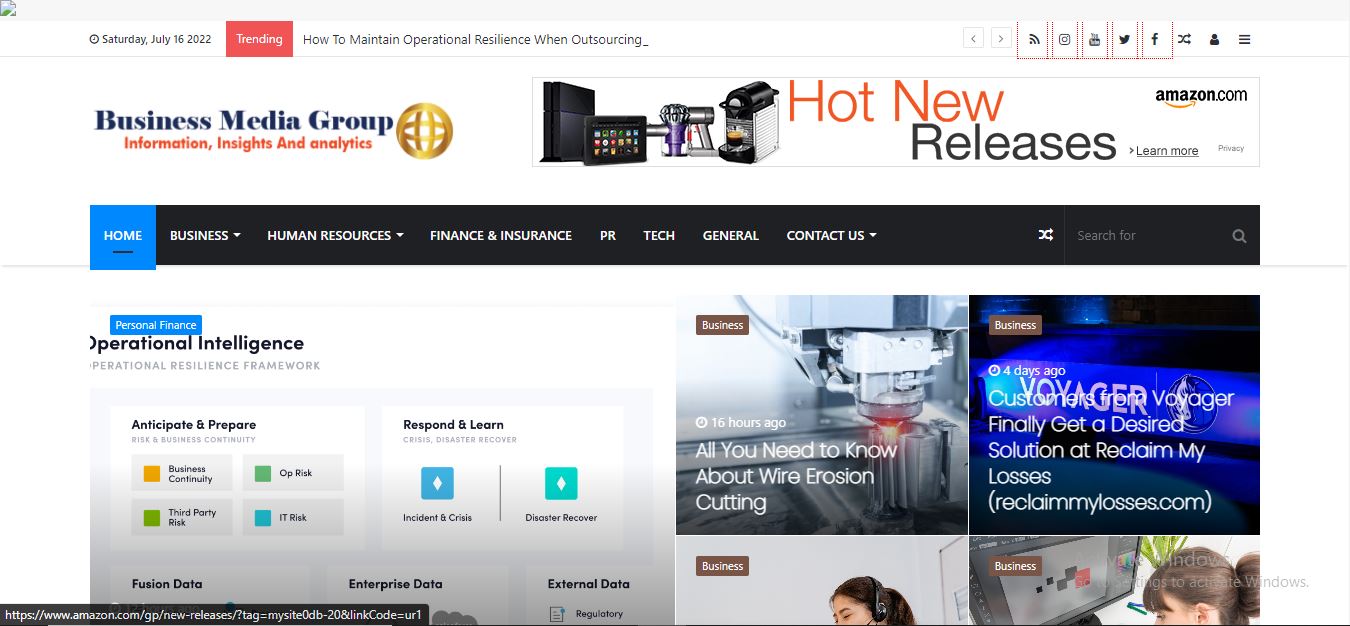The width and height of the screenshot is (1350, 626).
Task: Open the YouTube channel icon
Action: (1095, 40)
